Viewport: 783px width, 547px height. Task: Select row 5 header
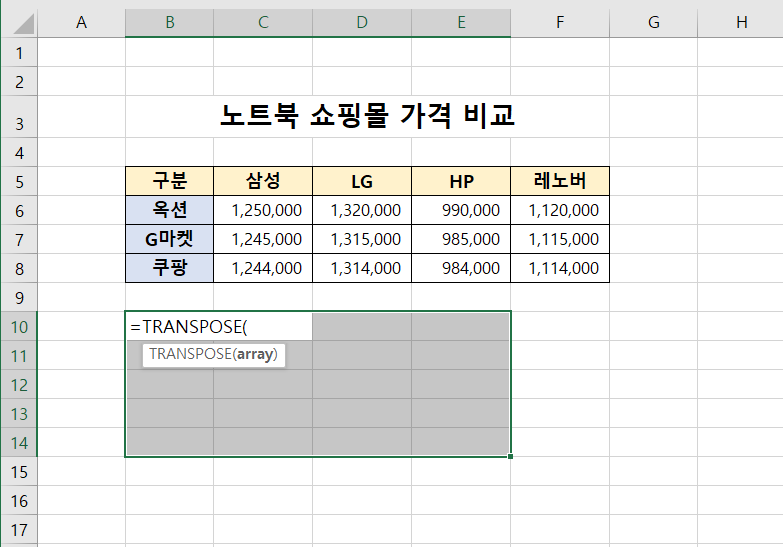pyautogui.click(x=19, y=181)
